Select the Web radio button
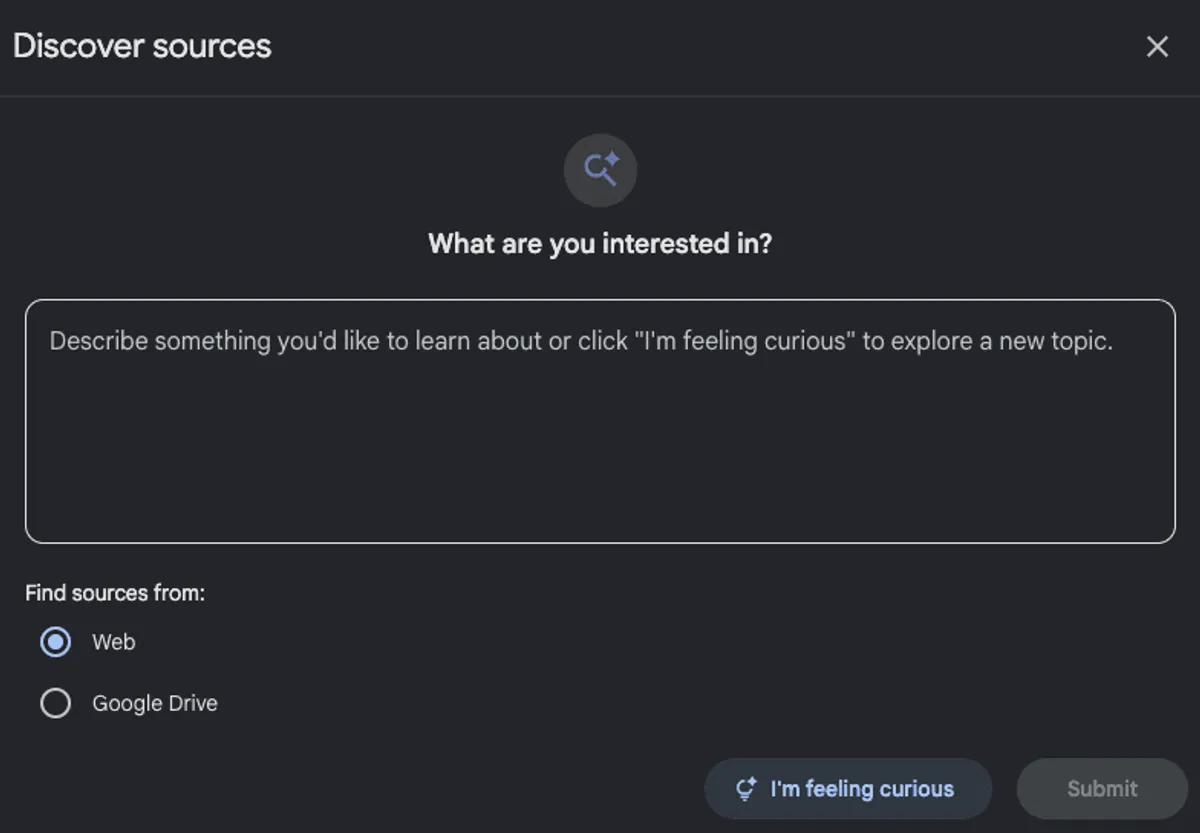Image resolution: width=1200 pixels, height=833 pixels. tap(55, 642)
